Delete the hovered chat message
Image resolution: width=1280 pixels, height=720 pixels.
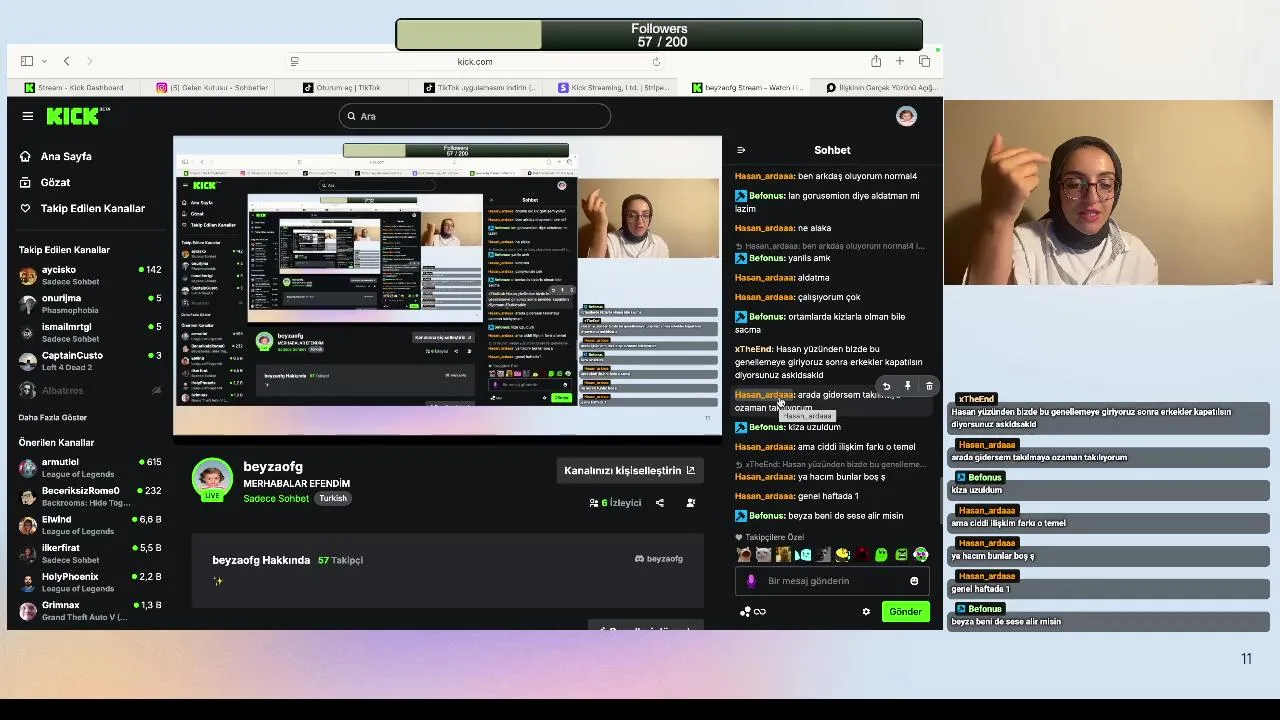[x=929, y=386]
